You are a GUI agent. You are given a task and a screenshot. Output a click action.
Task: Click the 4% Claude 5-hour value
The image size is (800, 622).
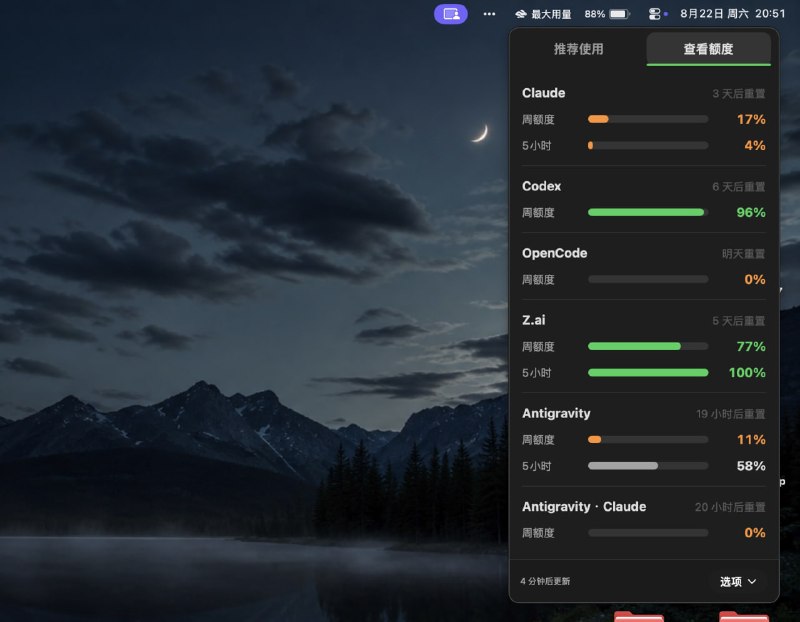pos(755,145)
